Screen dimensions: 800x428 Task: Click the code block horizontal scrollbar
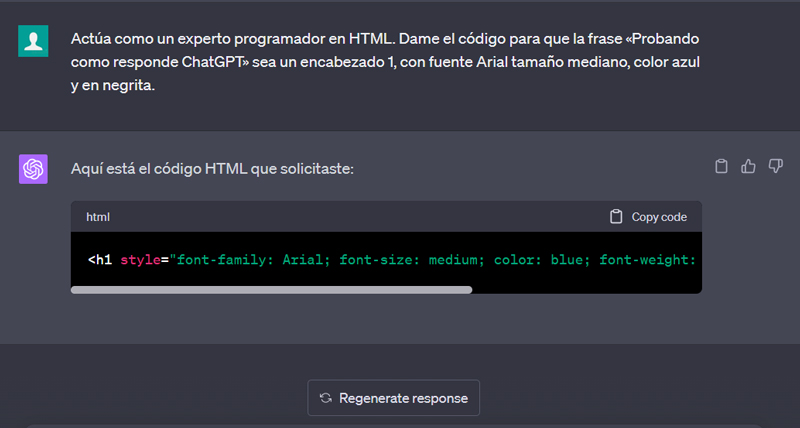click(271, 290)
